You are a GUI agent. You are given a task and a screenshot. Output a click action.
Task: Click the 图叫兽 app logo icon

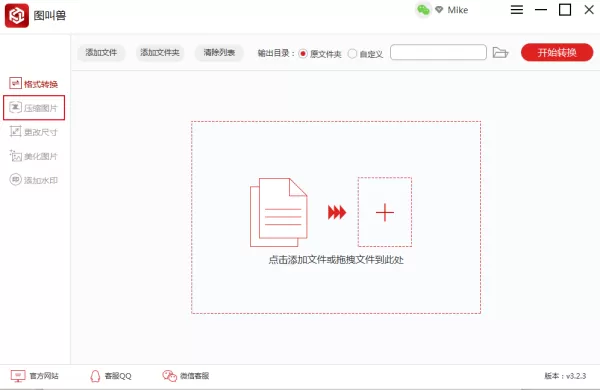pos(16,15)
